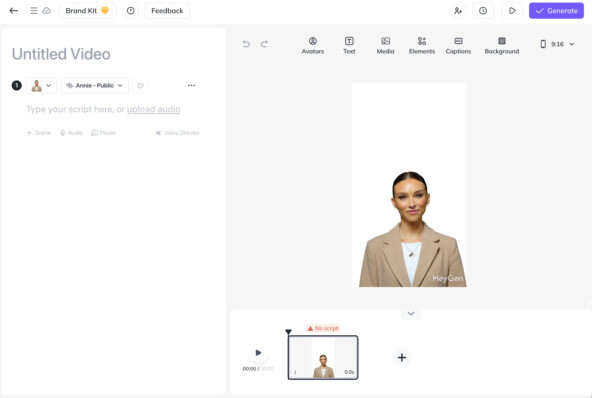The image size is (592, 398).
Task: Select the avatar on the canvas
Action: point(412,230)
